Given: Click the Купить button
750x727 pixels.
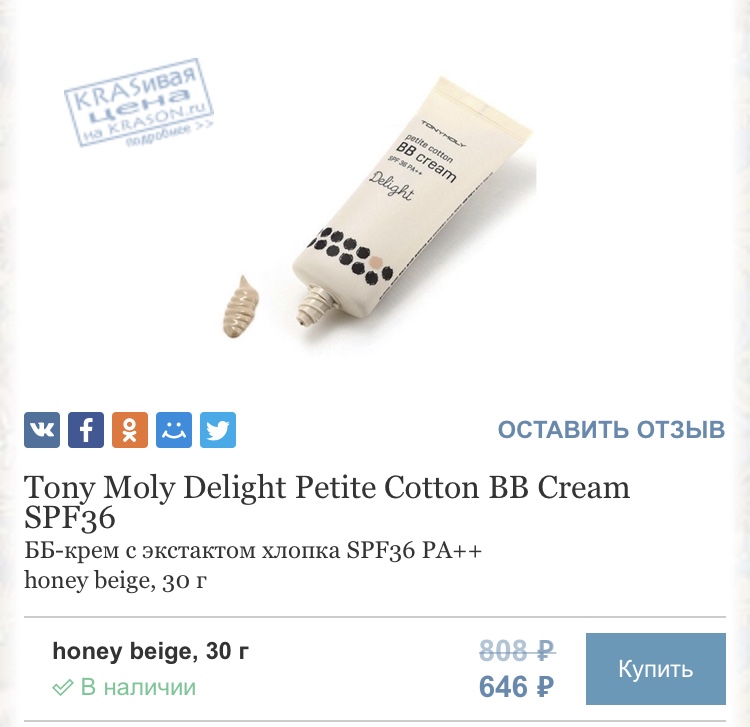Looking at the screenshot, I should [x=656, y=669].
